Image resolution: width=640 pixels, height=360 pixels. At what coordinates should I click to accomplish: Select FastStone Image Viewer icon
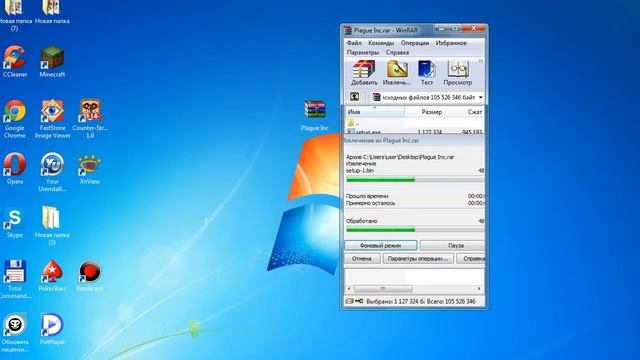click(x=52, y=119)
